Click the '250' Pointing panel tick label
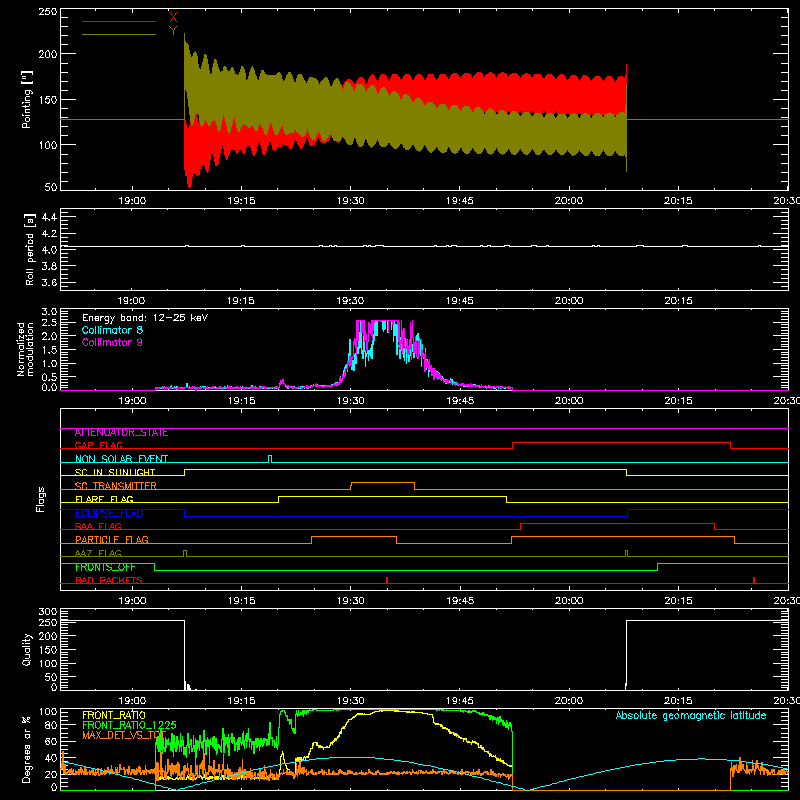The image size is (800, 800). click(x=48, y=12)
